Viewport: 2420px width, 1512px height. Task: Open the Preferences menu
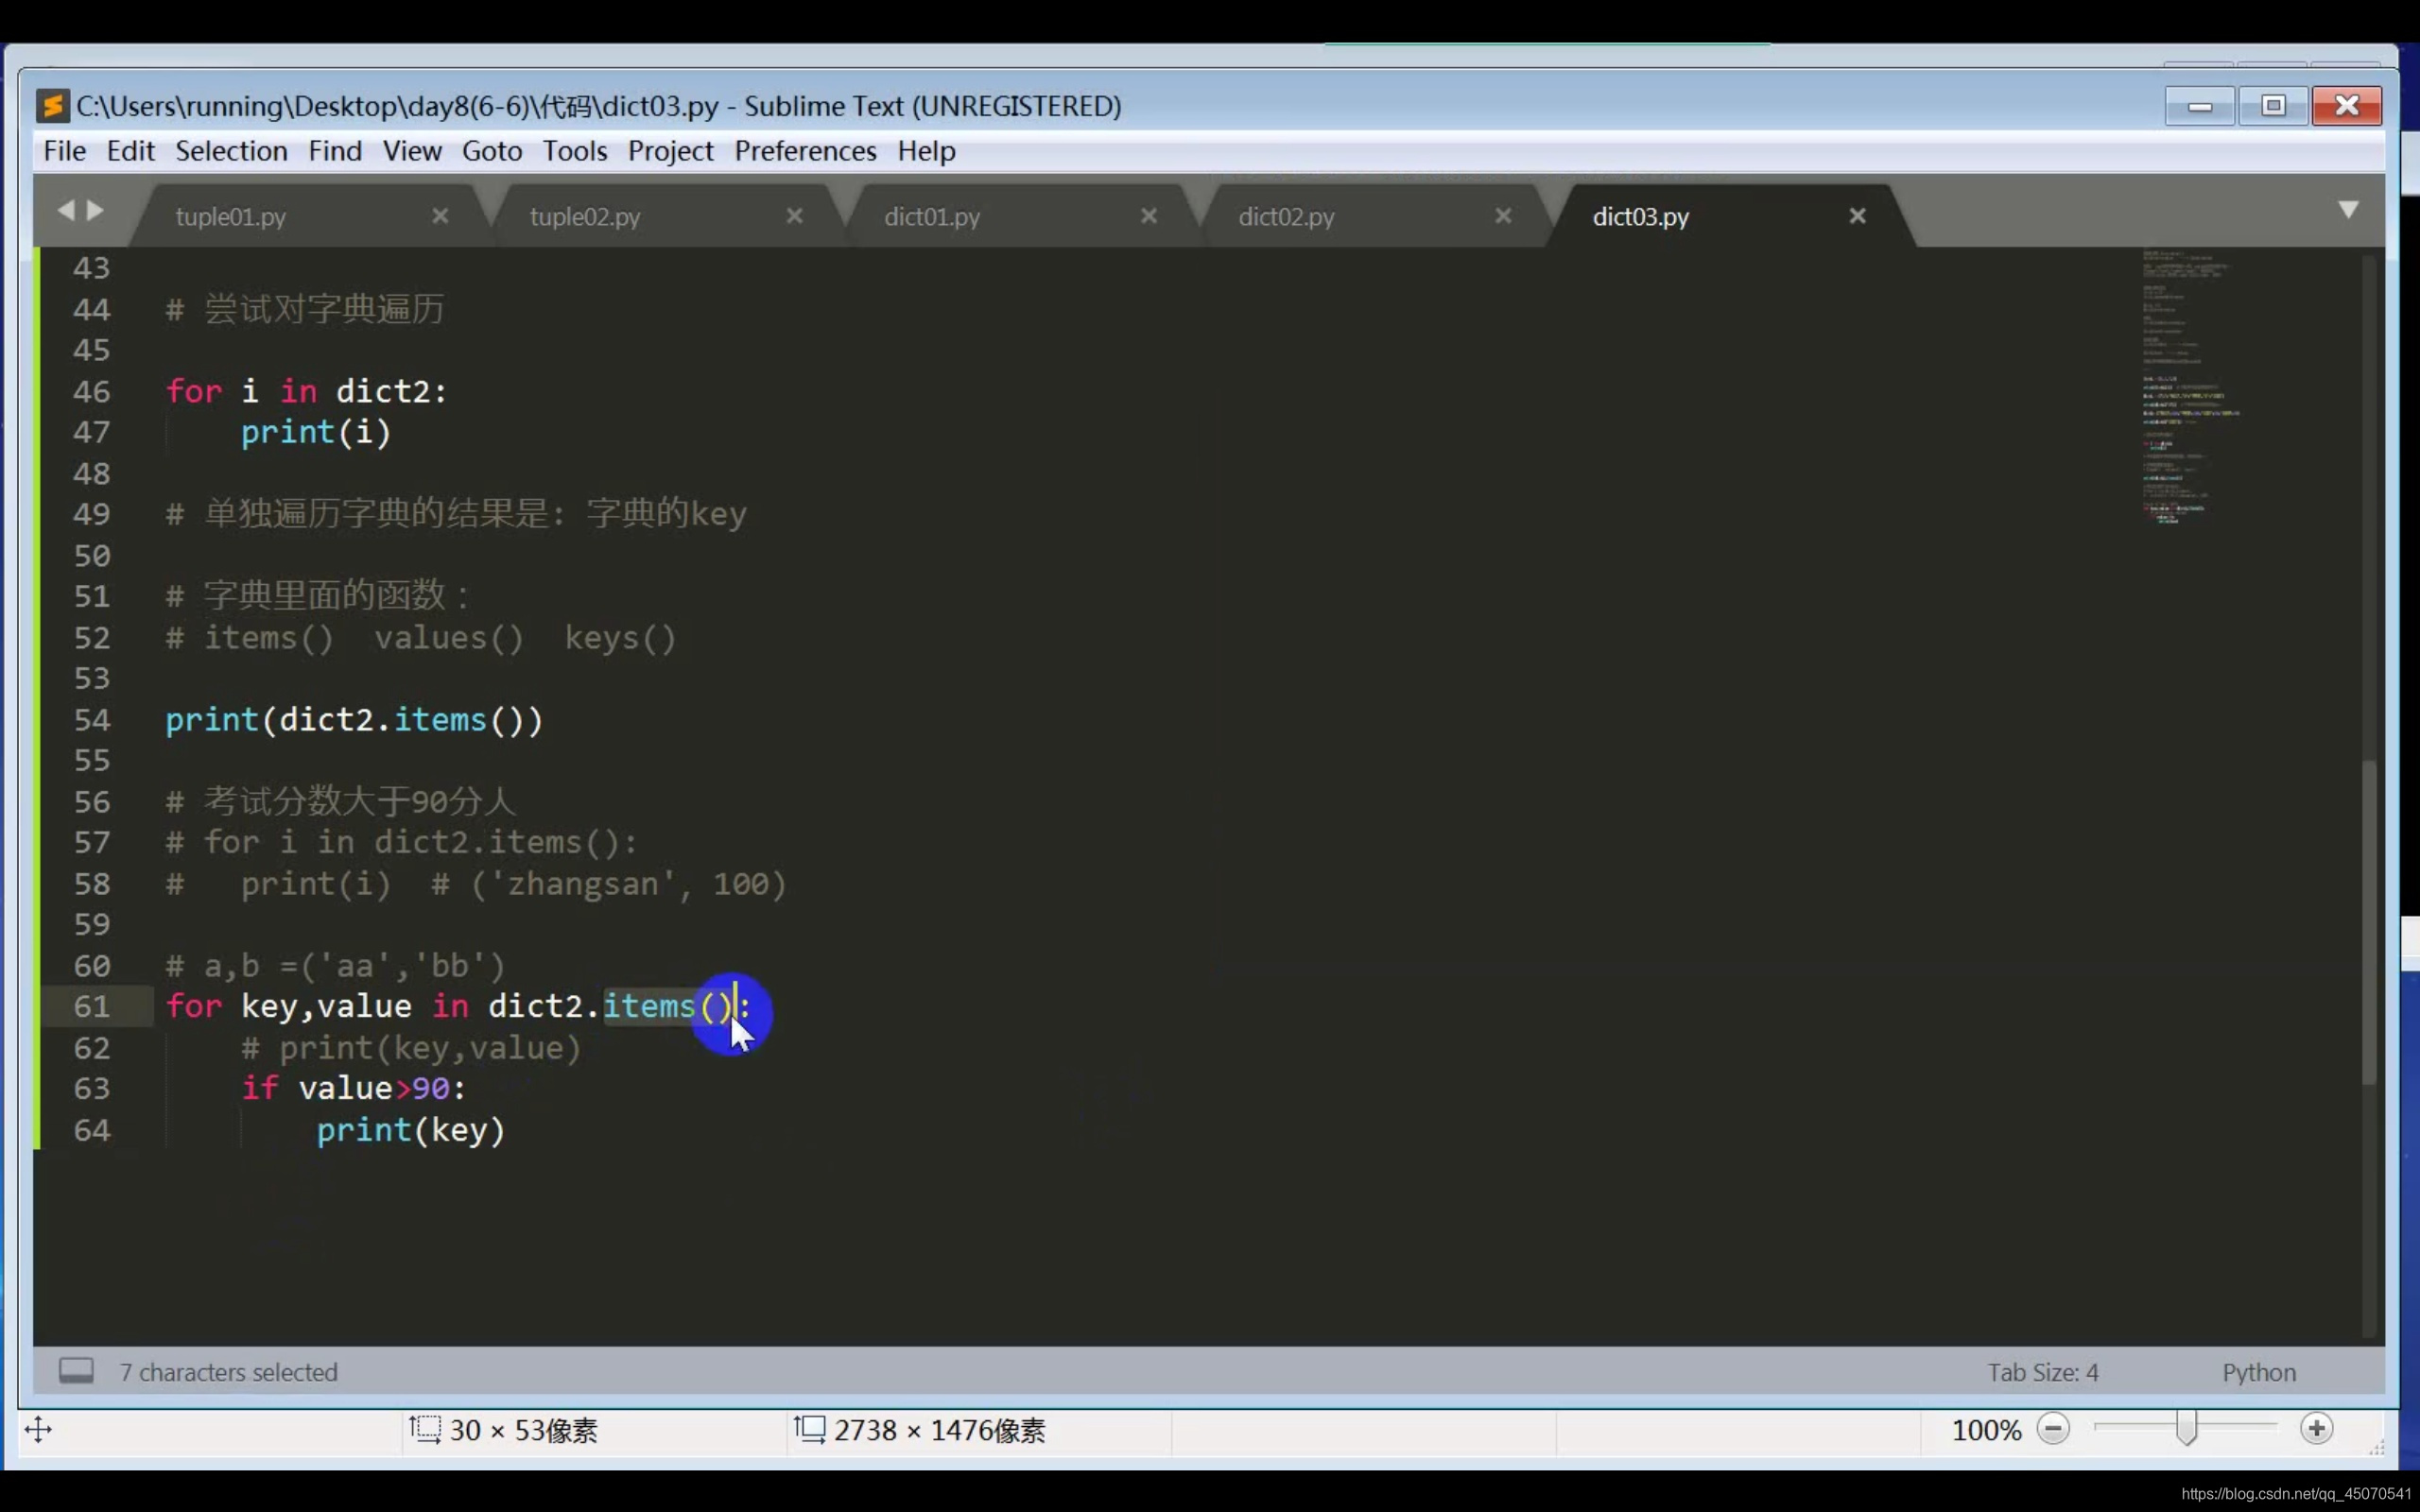(805, 151)
